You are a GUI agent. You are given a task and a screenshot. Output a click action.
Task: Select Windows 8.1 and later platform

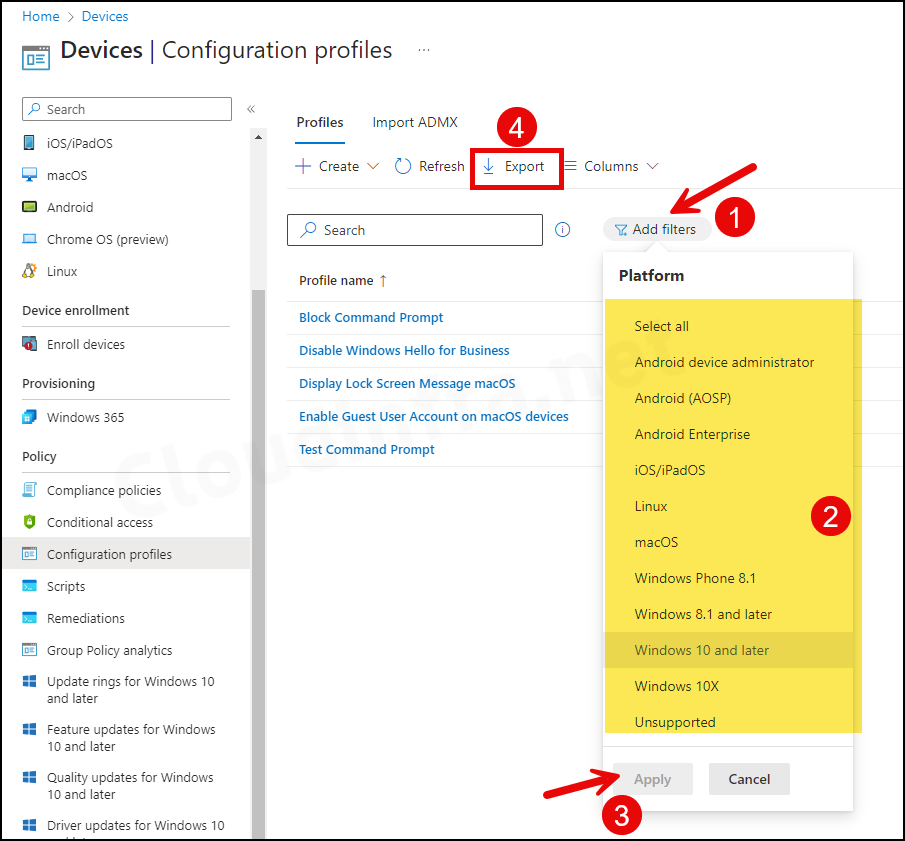click(728, 614)
